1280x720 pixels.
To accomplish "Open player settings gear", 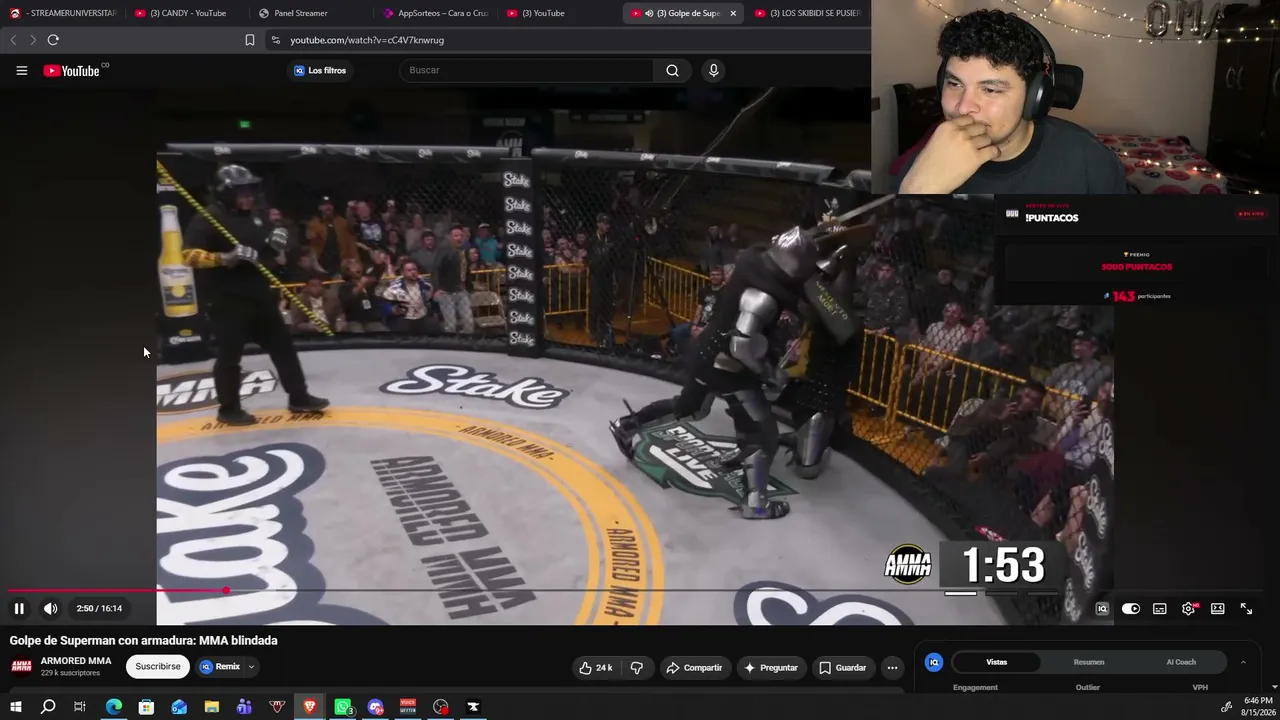I will tap(1189, 609).
